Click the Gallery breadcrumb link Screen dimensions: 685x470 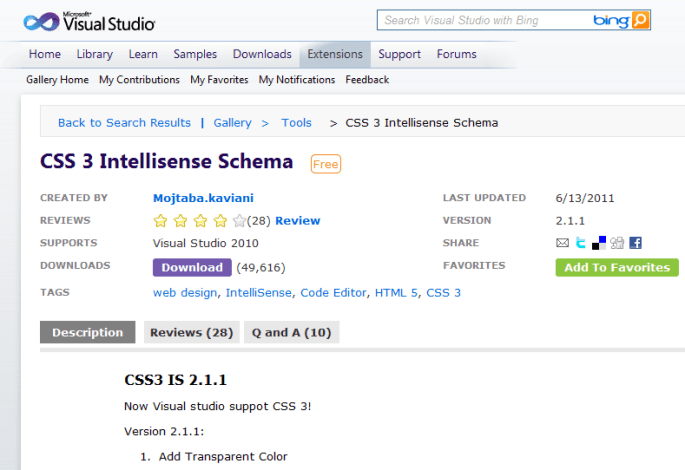232,123
